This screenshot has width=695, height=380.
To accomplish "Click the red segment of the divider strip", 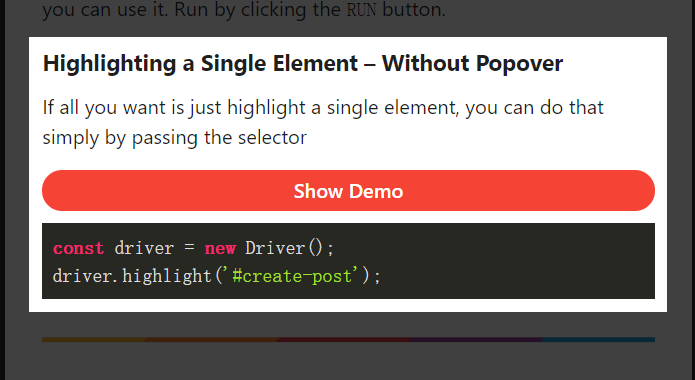I will 344,340.
